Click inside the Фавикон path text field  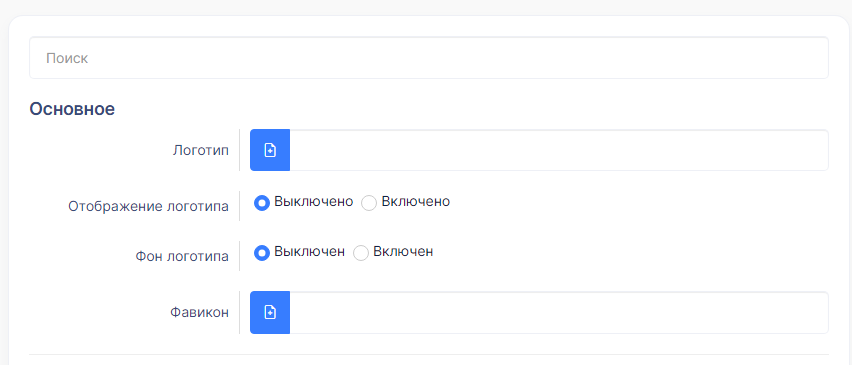pyautogui.click(x=559, y=312)
